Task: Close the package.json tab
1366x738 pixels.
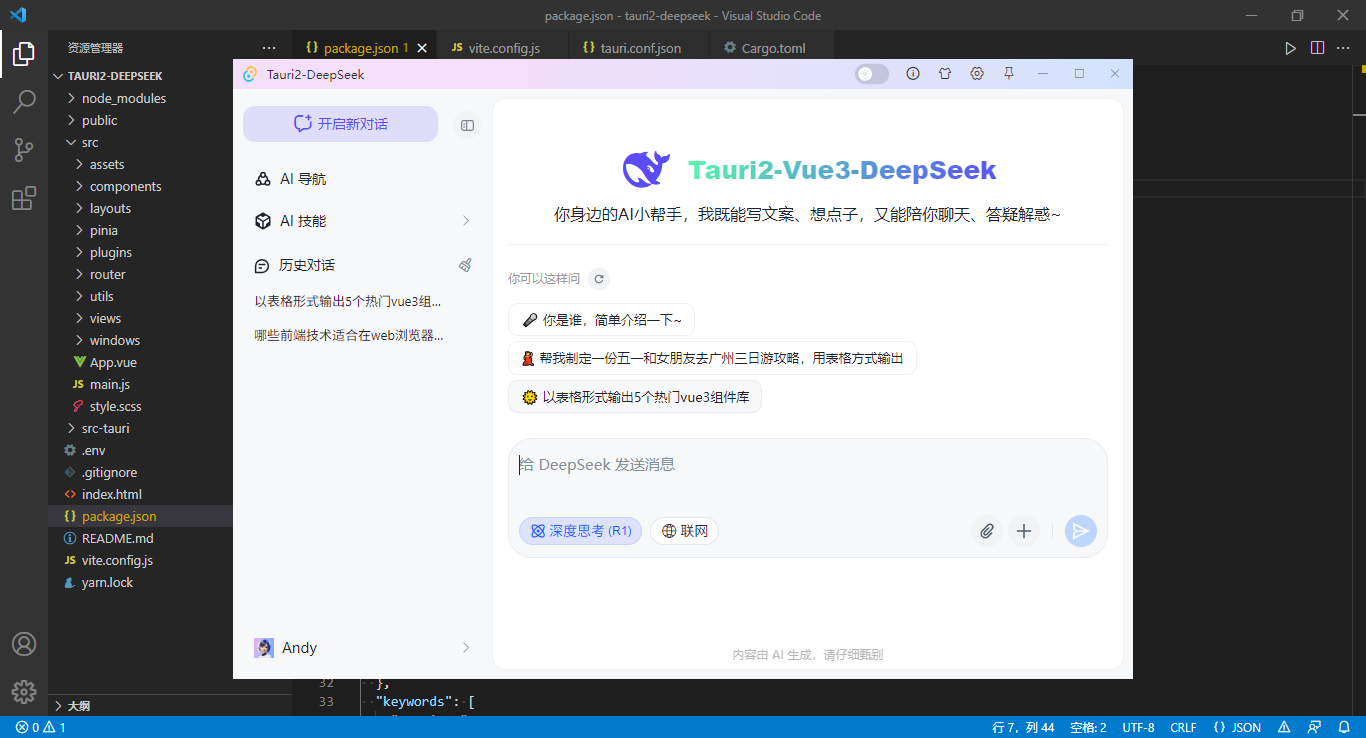Action: 423,48
